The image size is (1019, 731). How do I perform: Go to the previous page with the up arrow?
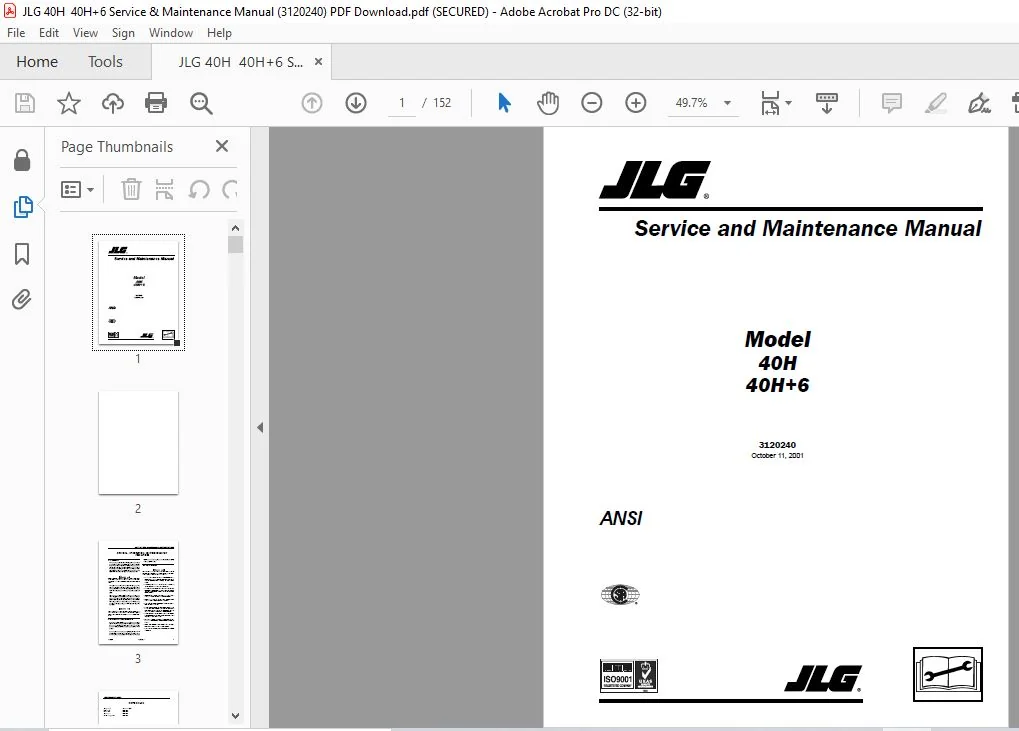(x=312, y=103)
